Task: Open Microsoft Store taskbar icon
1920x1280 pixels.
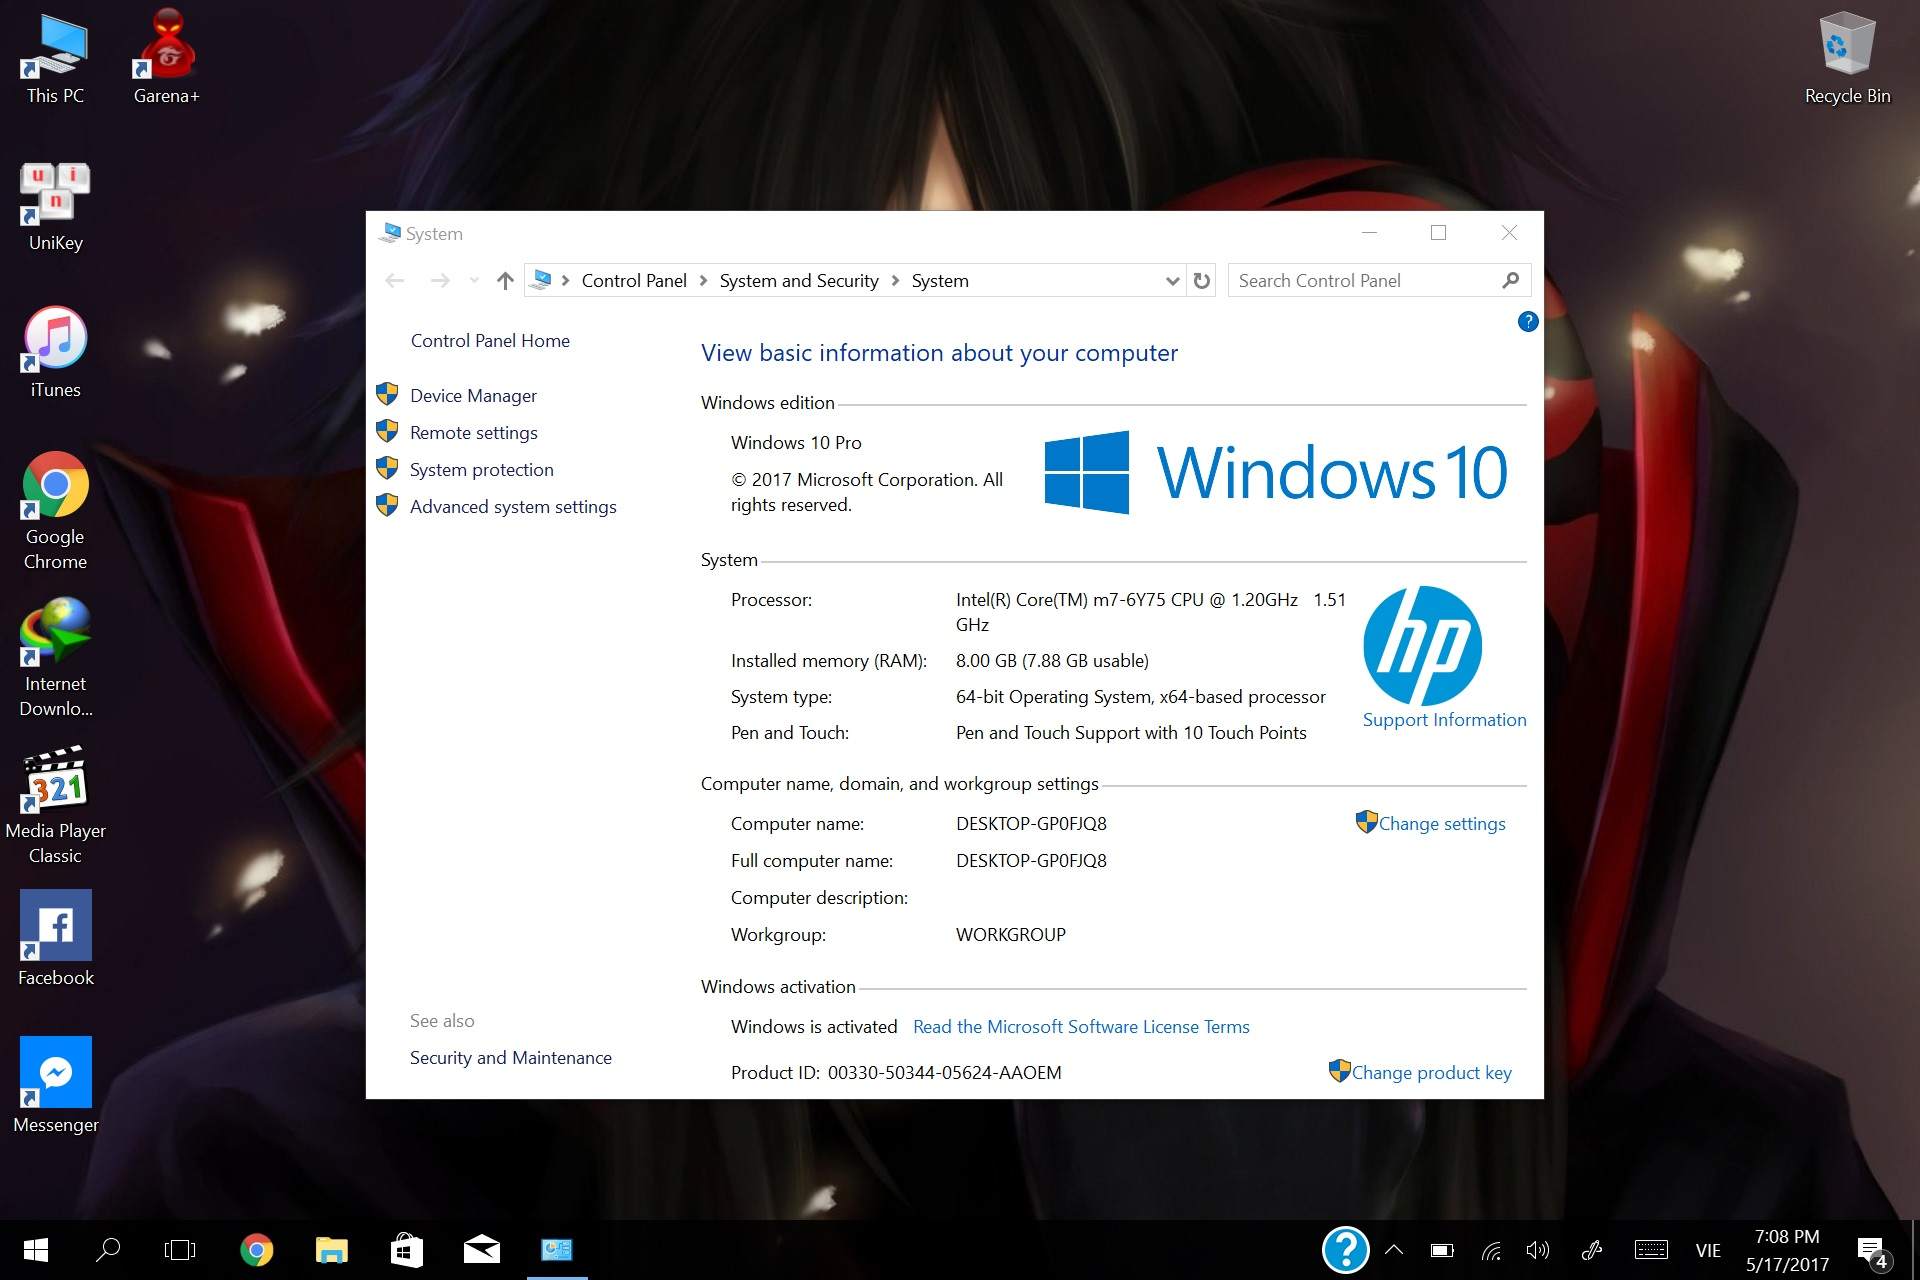Action: 406,1250
